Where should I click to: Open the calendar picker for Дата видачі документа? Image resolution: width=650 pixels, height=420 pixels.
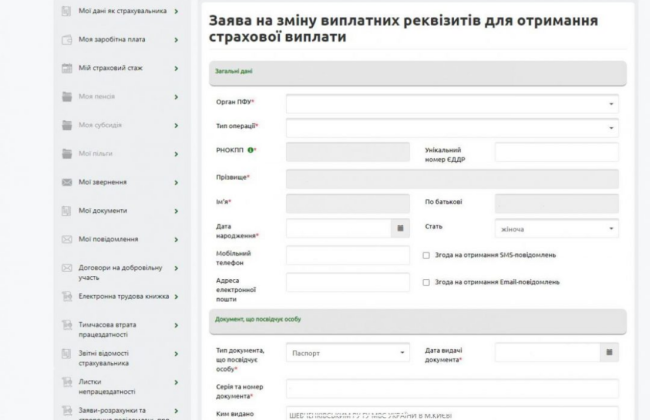(x=609, y=352)
